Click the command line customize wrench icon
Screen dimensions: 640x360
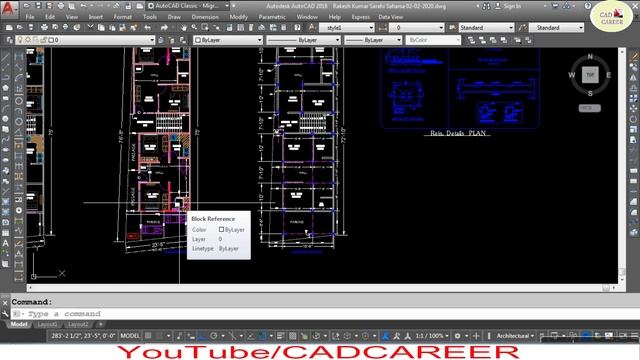[5, 313]
